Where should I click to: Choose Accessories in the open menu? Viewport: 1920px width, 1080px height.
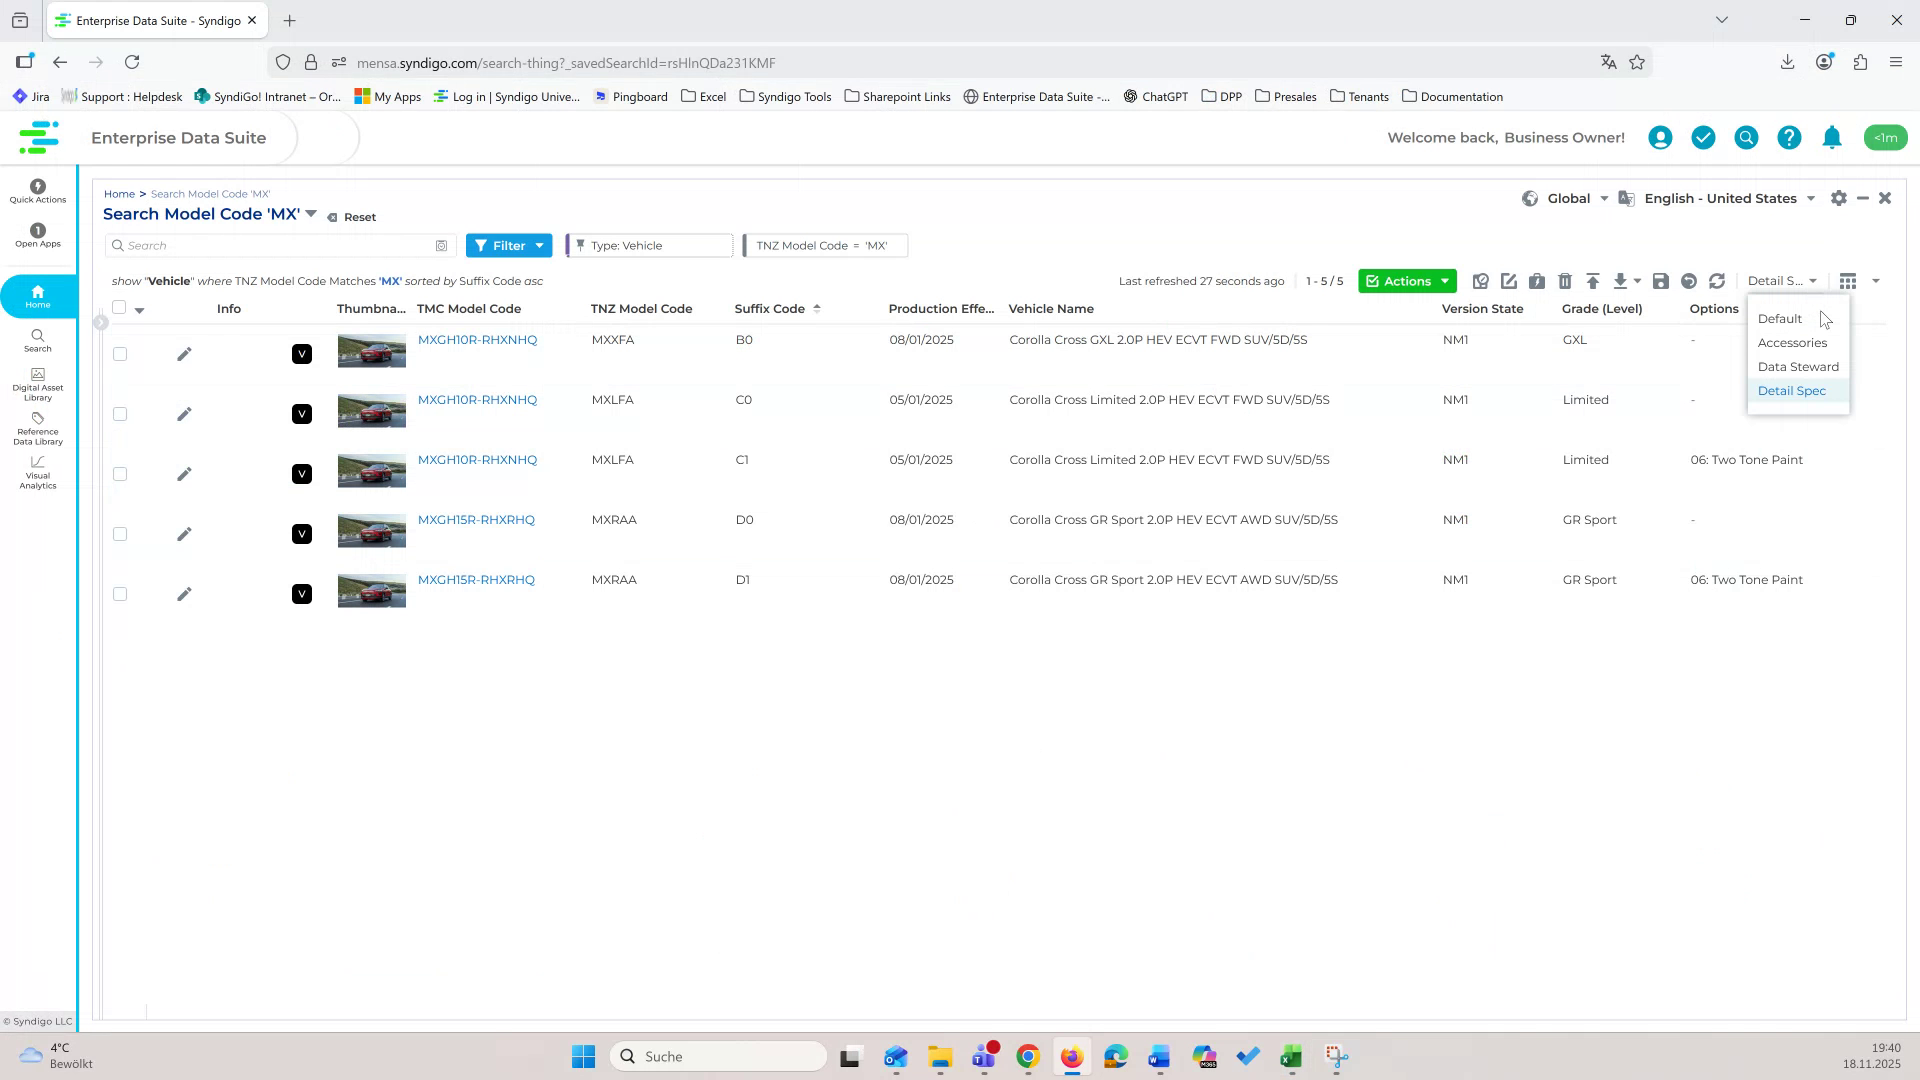[1792, 342]
